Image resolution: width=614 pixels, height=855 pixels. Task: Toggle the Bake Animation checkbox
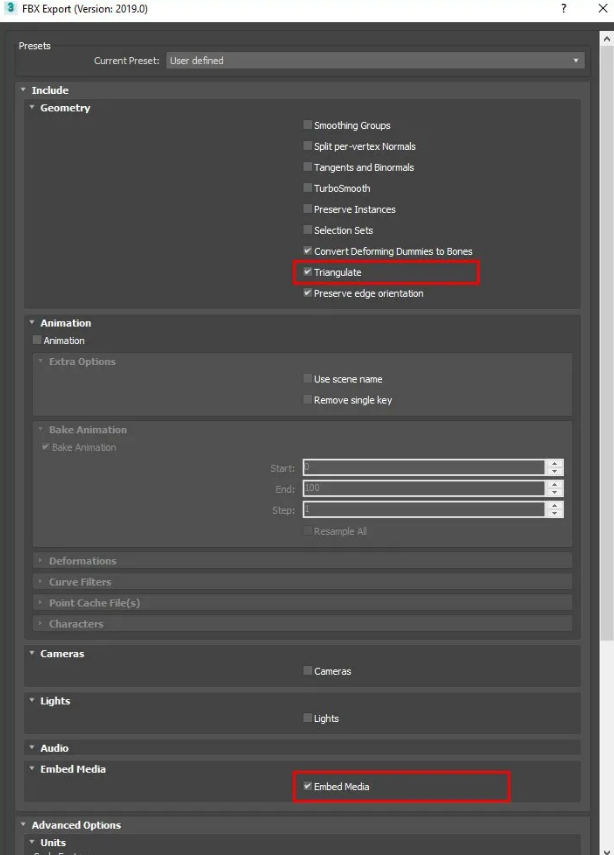[x=46, y=447]
